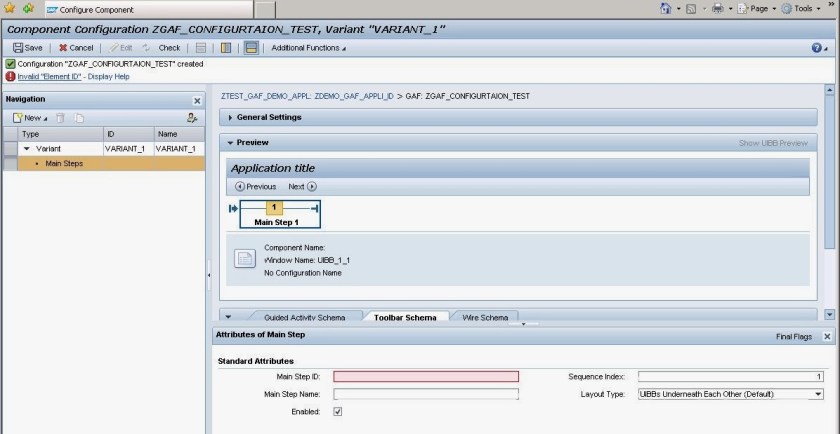Click the greyed-out layout icon after Check

click(x=201, y=48)
